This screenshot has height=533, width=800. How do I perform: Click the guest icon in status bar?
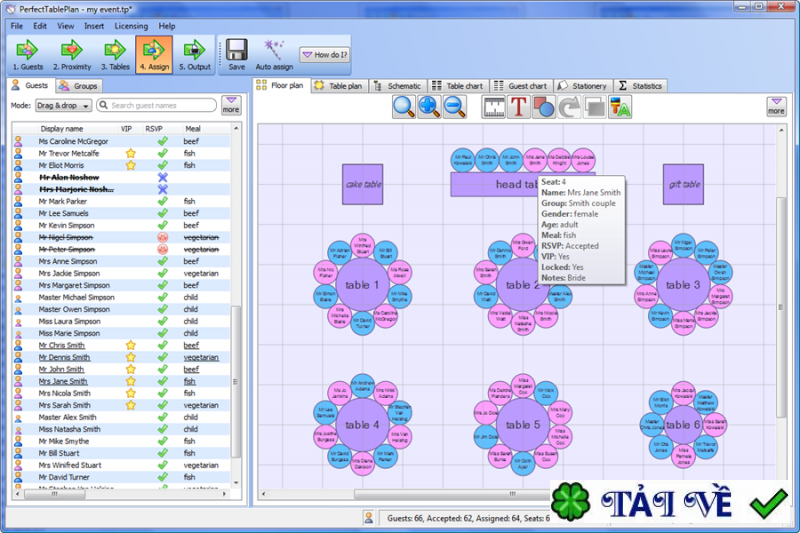pos(369,518)
